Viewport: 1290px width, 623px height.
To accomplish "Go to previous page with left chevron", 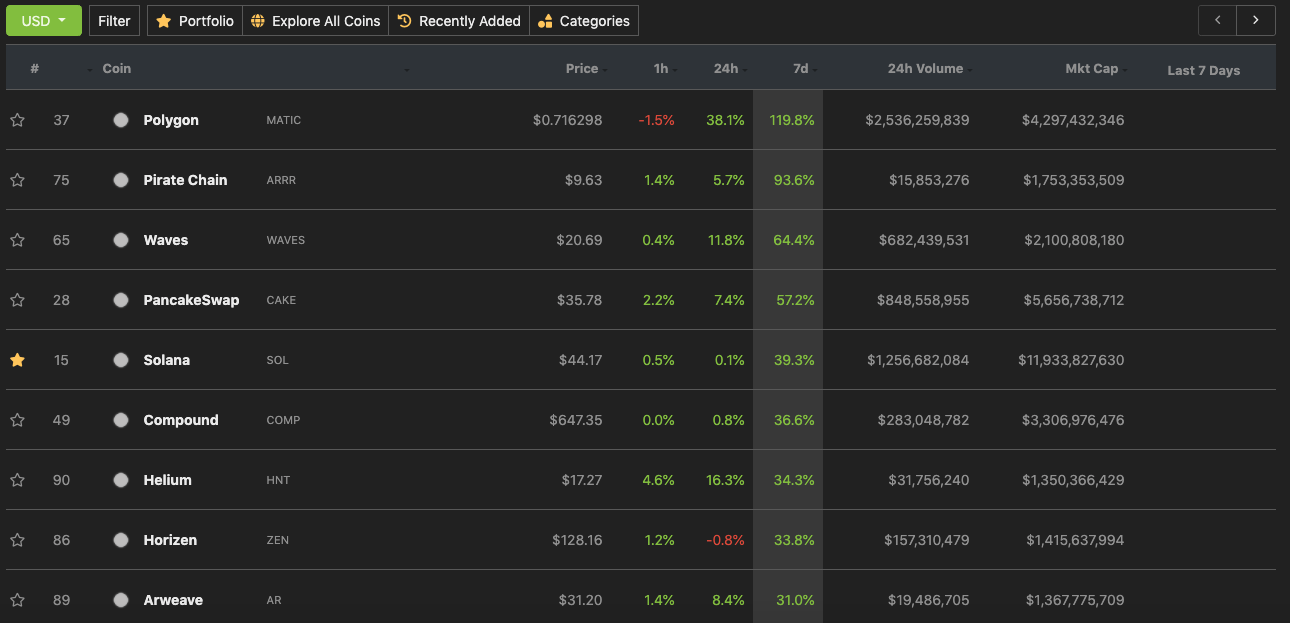I will point(1217,20).
